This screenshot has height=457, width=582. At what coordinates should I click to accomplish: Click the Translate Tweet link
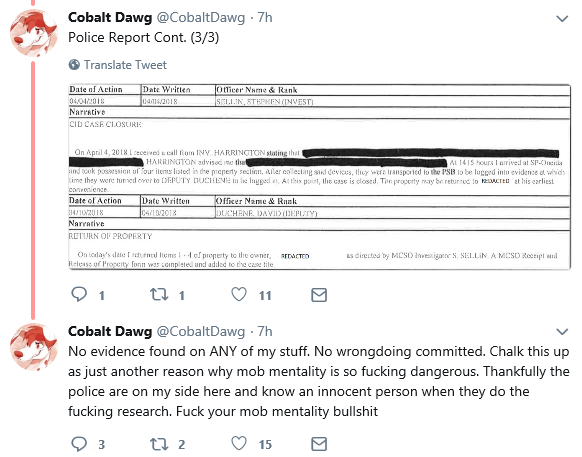125,65
